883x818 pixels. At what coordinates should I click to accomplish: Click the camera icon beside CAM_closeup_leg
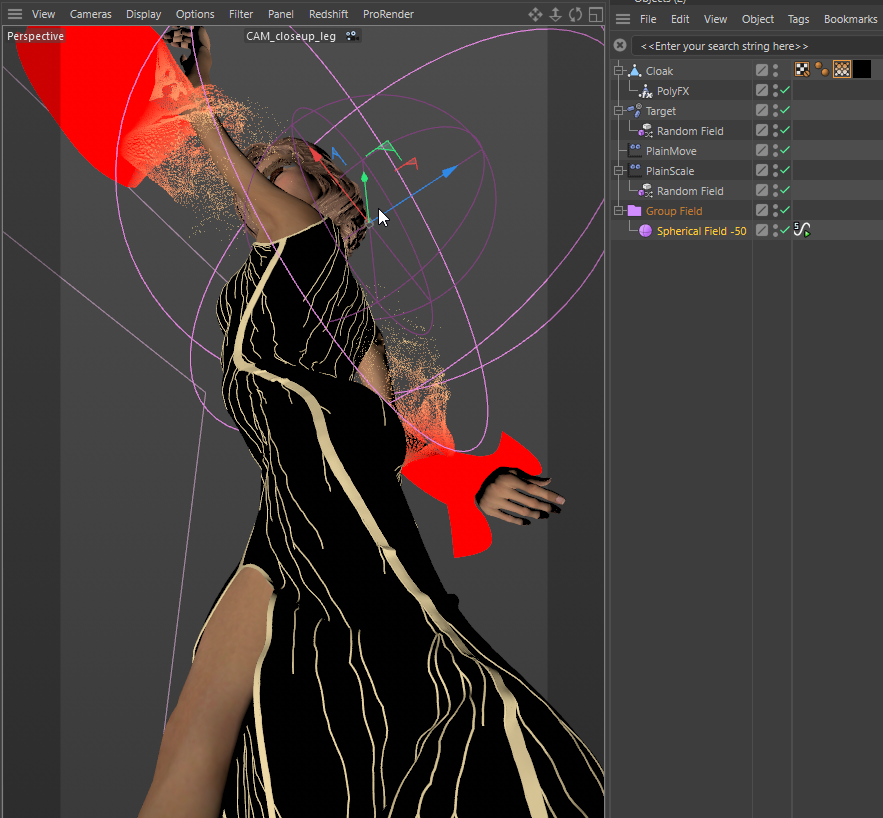tap(353, 36)
